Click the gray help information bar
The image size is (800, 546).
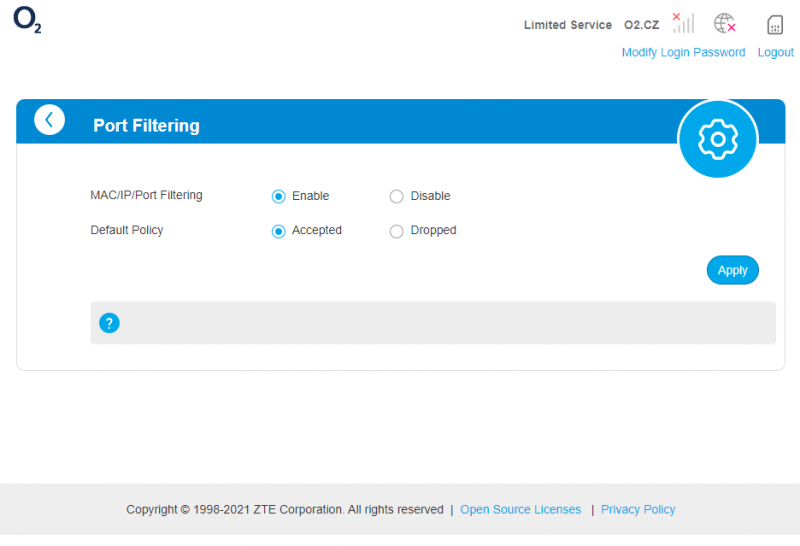(433, 323)
